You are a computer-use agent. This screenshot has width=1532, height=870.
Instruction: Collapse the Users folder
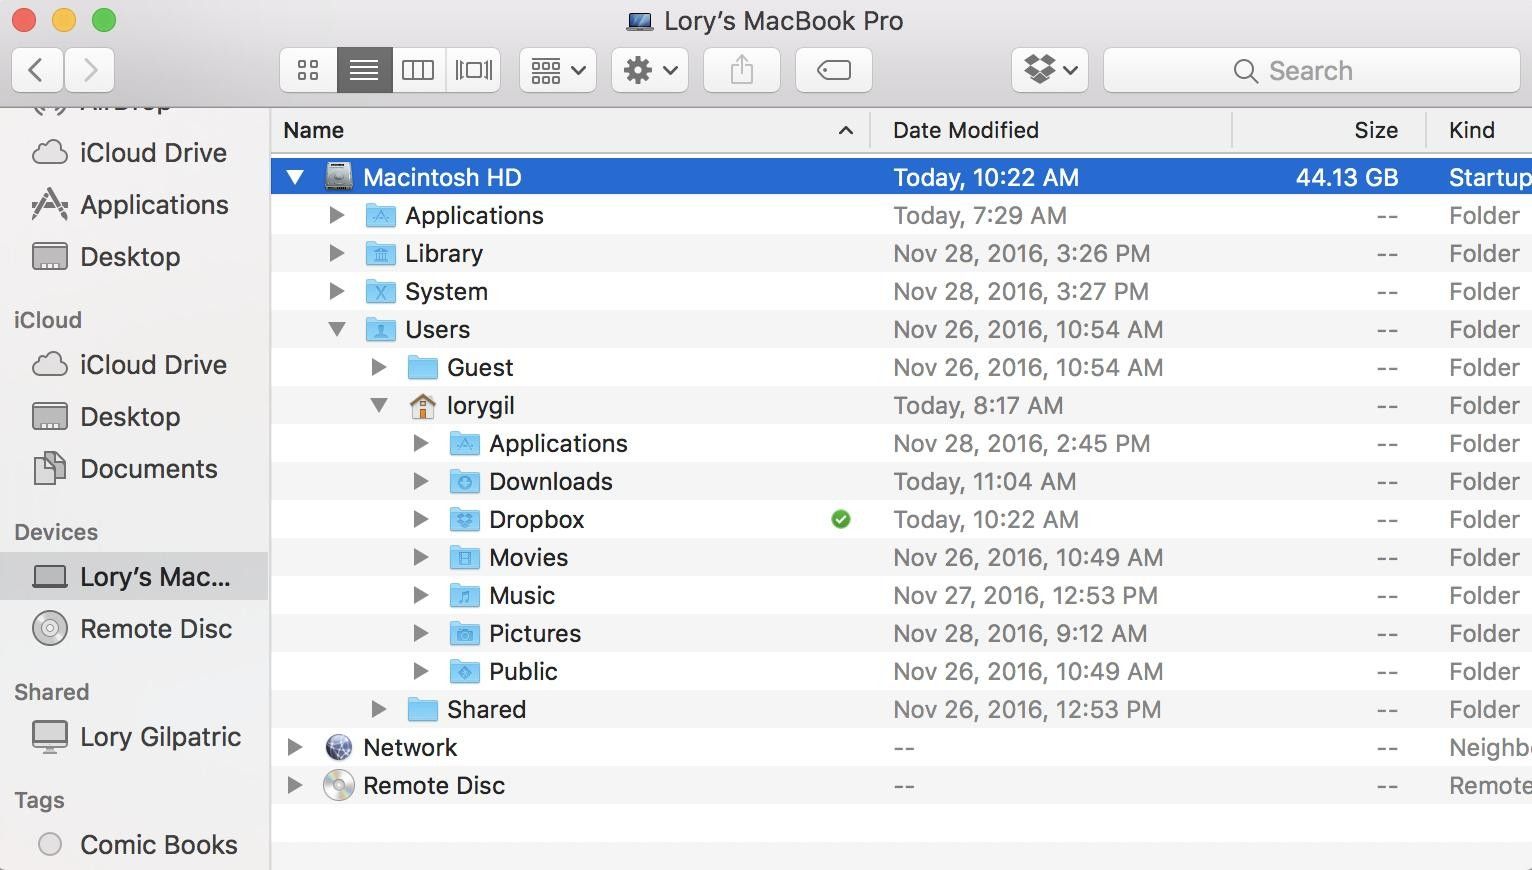336,329
